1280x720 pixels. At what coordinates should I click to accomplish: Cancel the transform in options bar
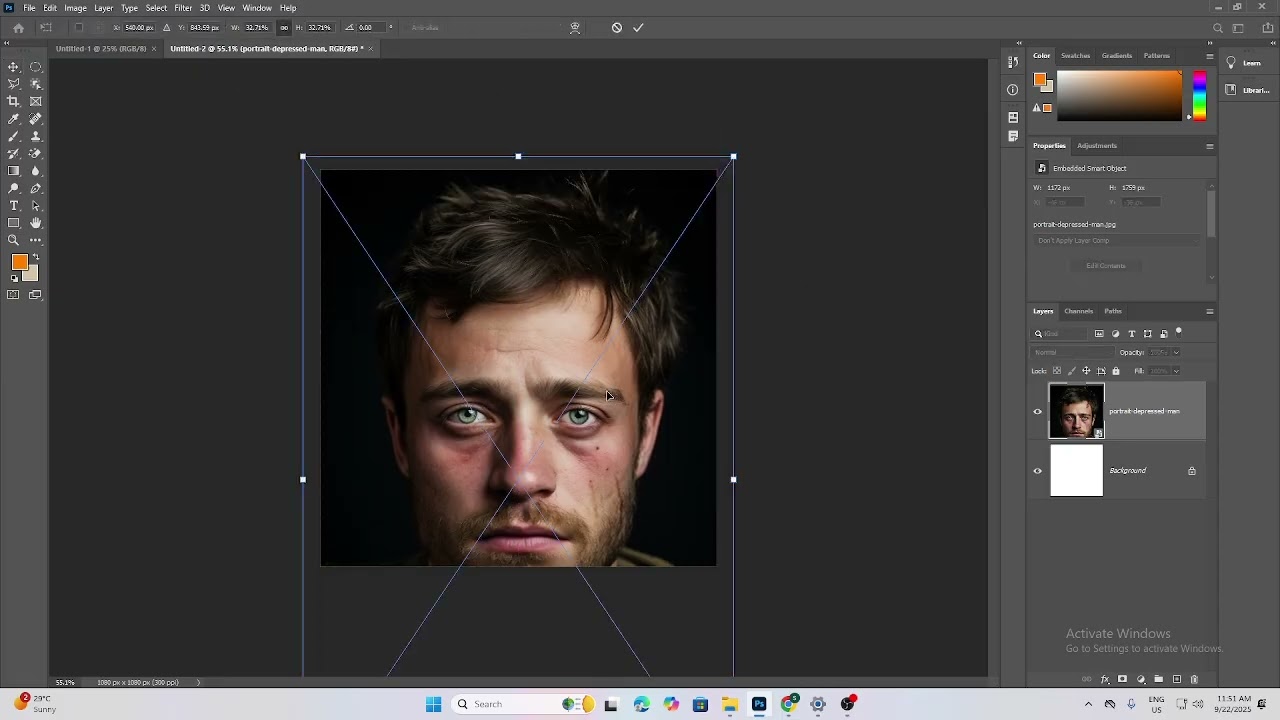tap(617, 28)
